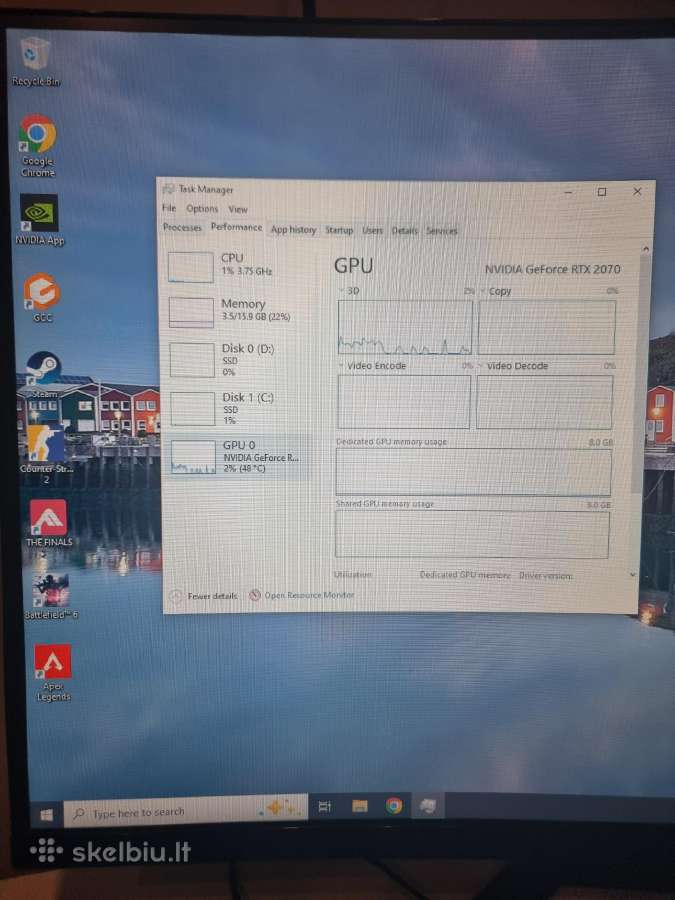Click the Fewer details arrow icon
Viewport: 675px width, 900px height.
tap(176, 596)
